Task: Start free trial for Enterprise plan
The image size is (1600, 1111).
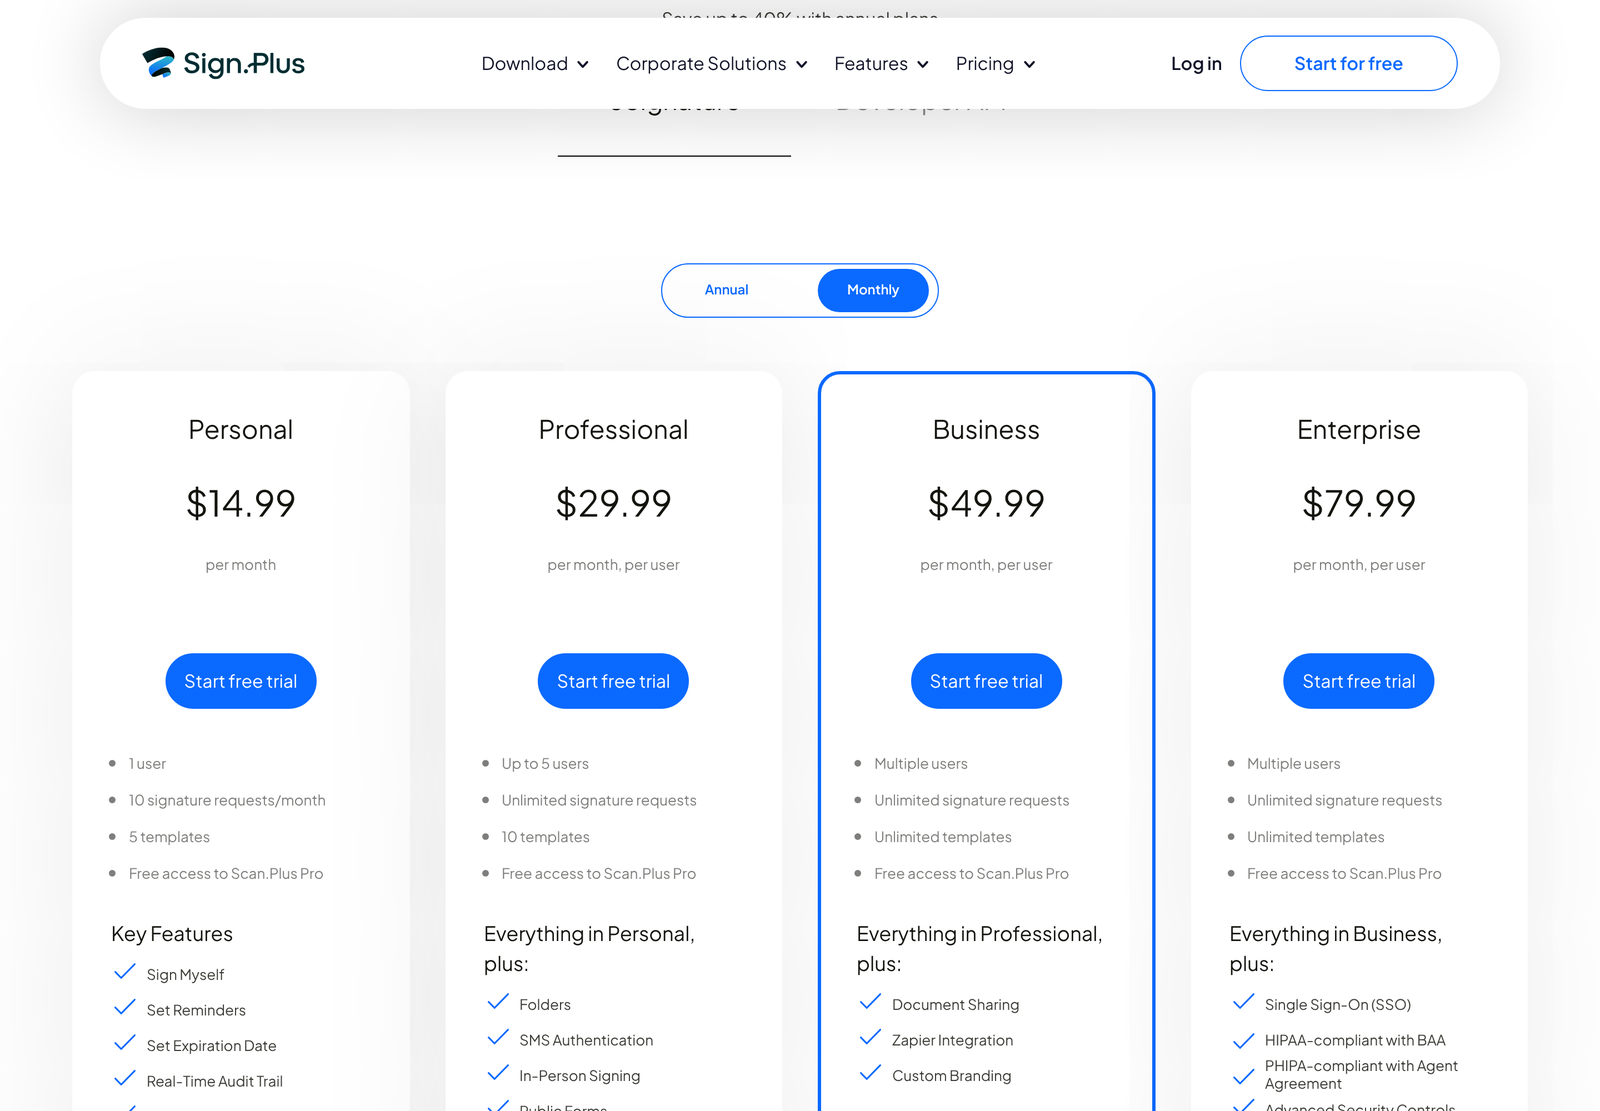Action: [1359, 681]
